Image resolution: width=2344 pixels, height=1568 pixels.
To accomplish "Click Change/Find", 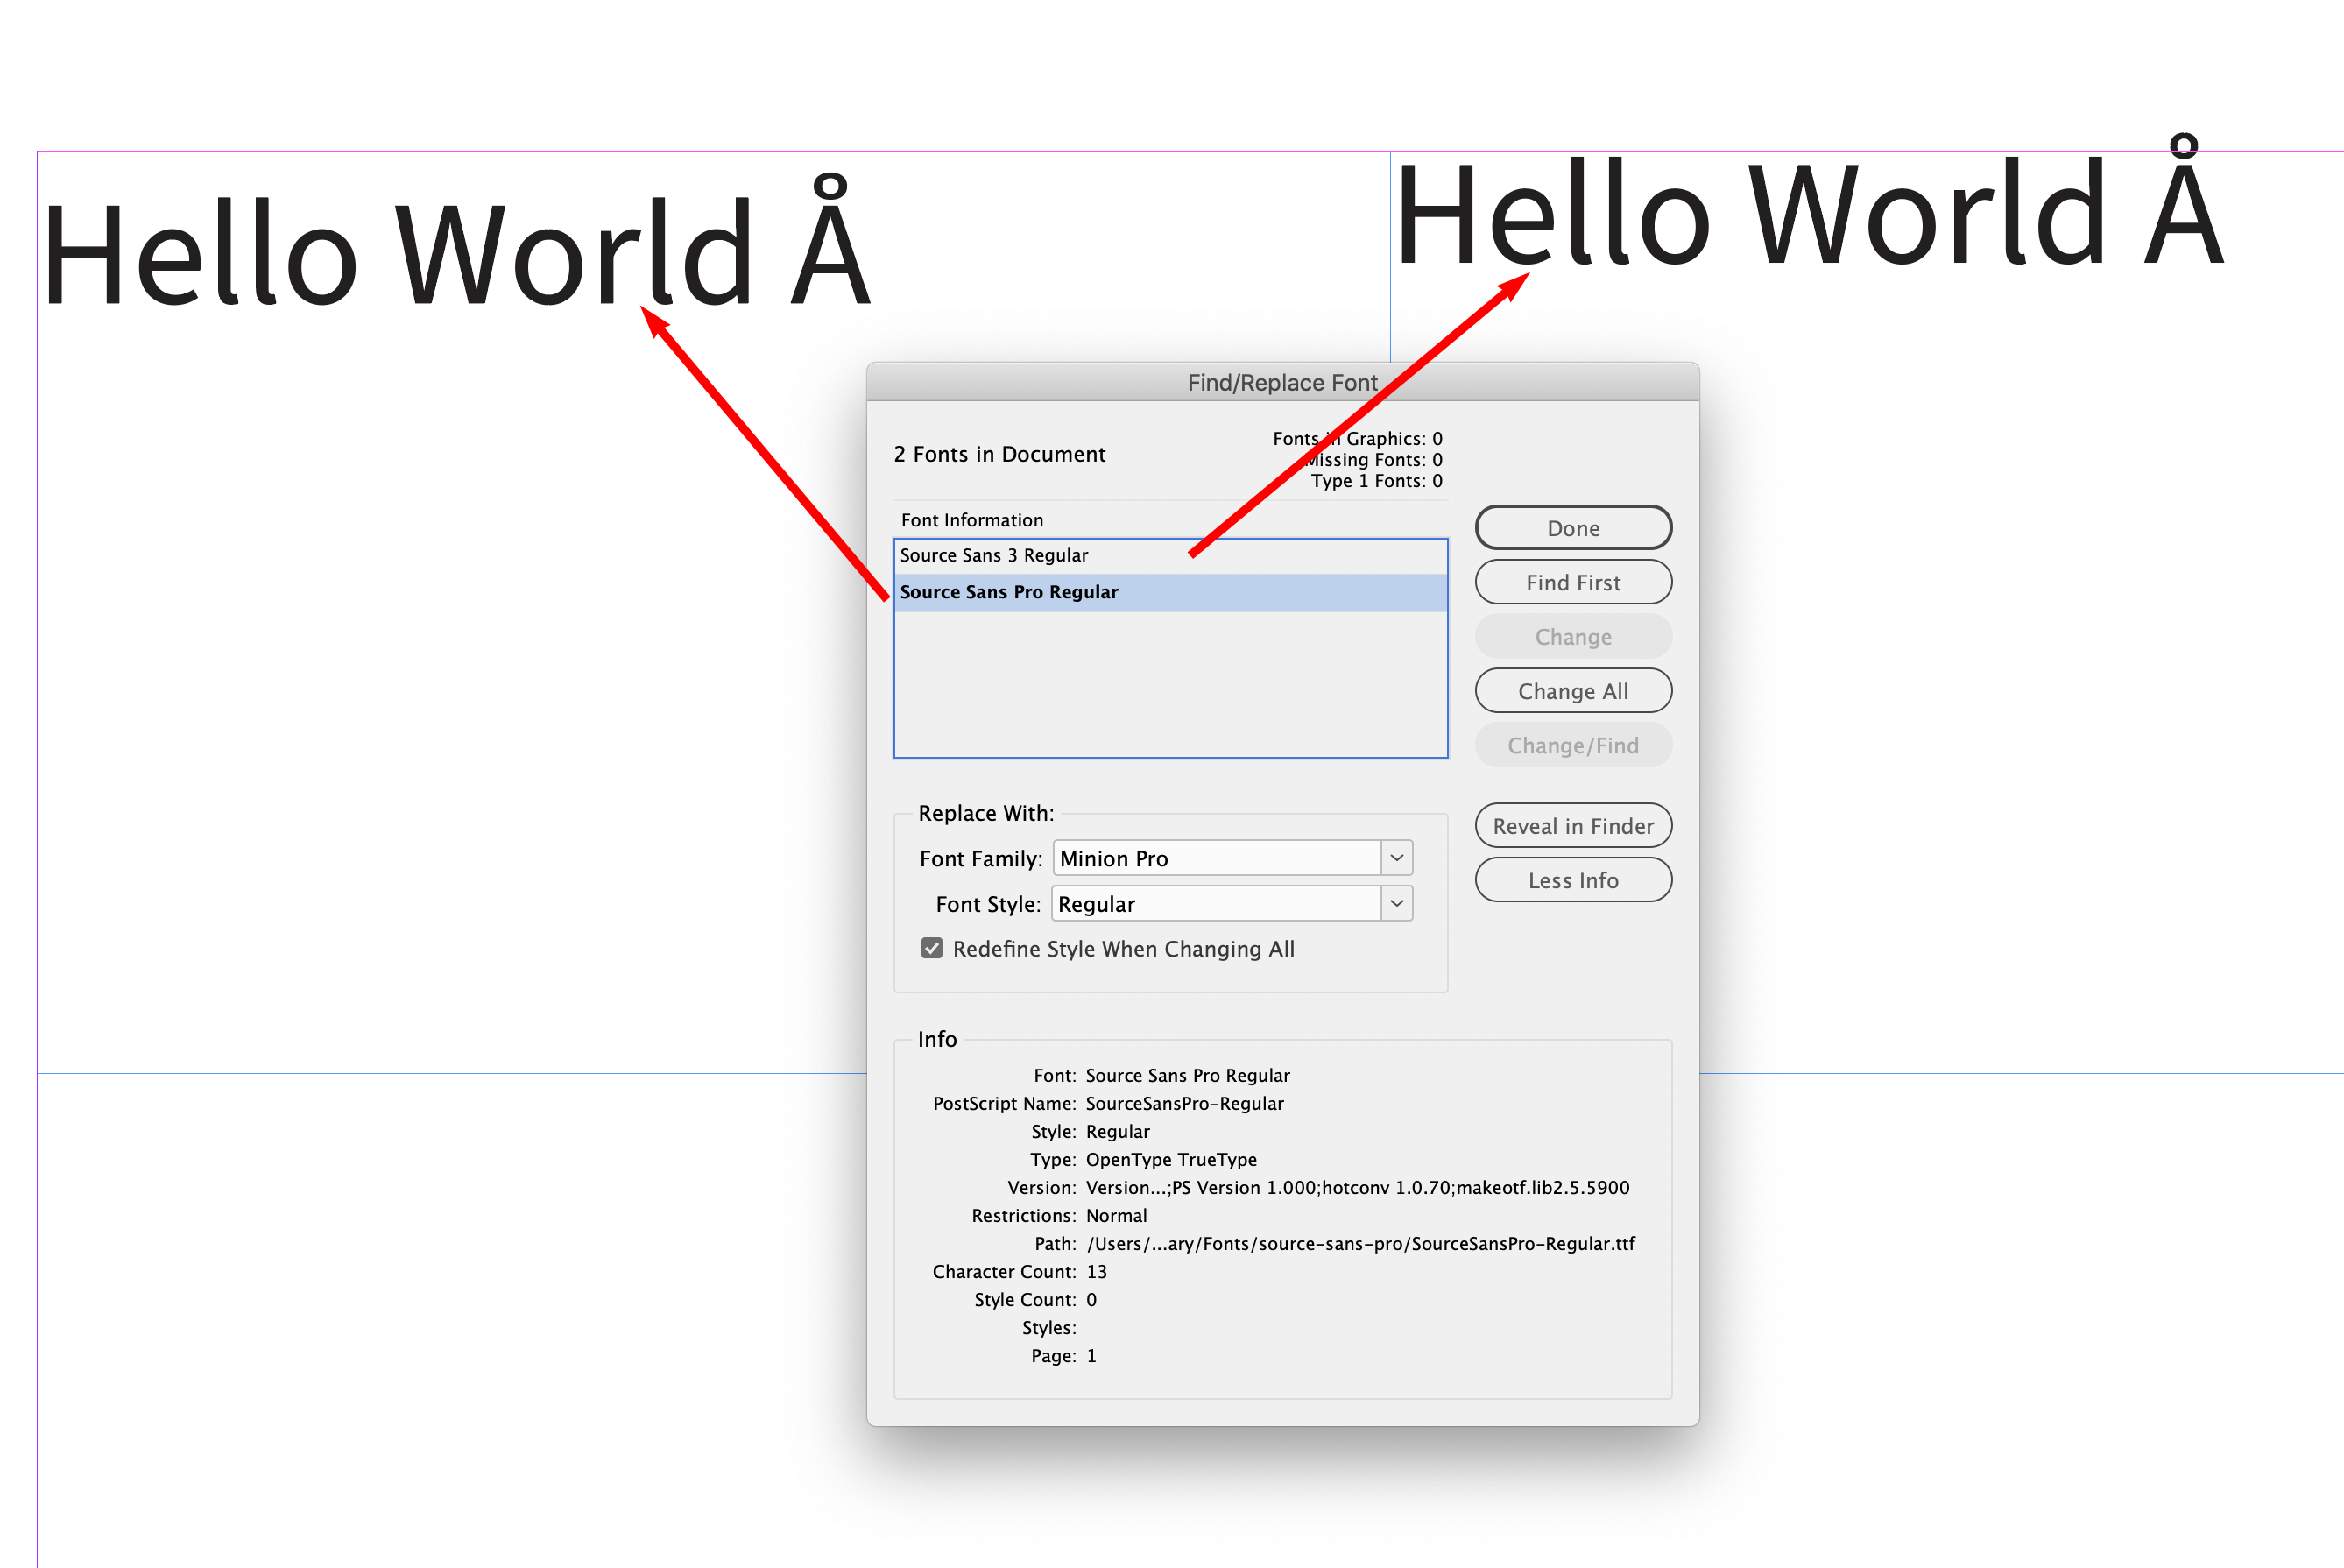I will (1573, 744).
